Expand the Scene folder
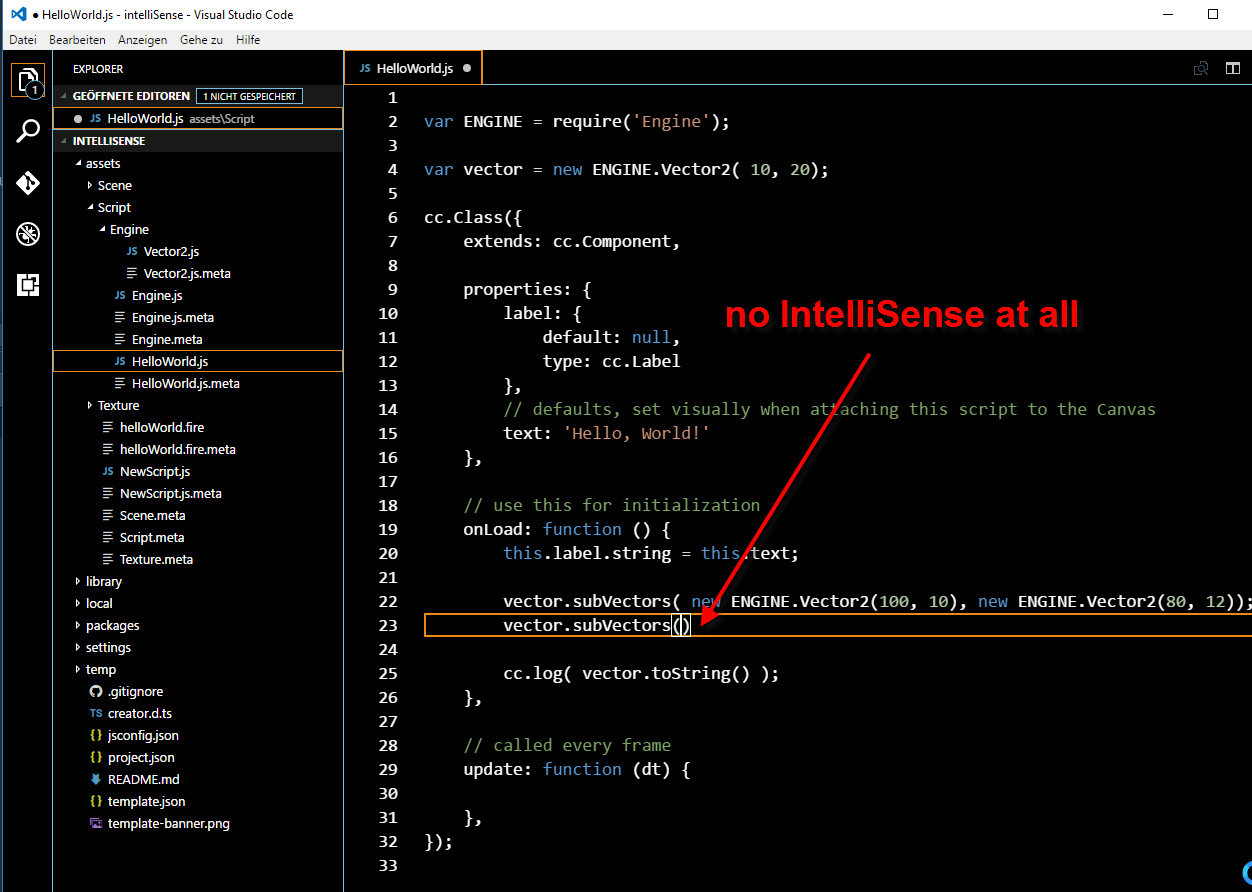 click(114, 185)
